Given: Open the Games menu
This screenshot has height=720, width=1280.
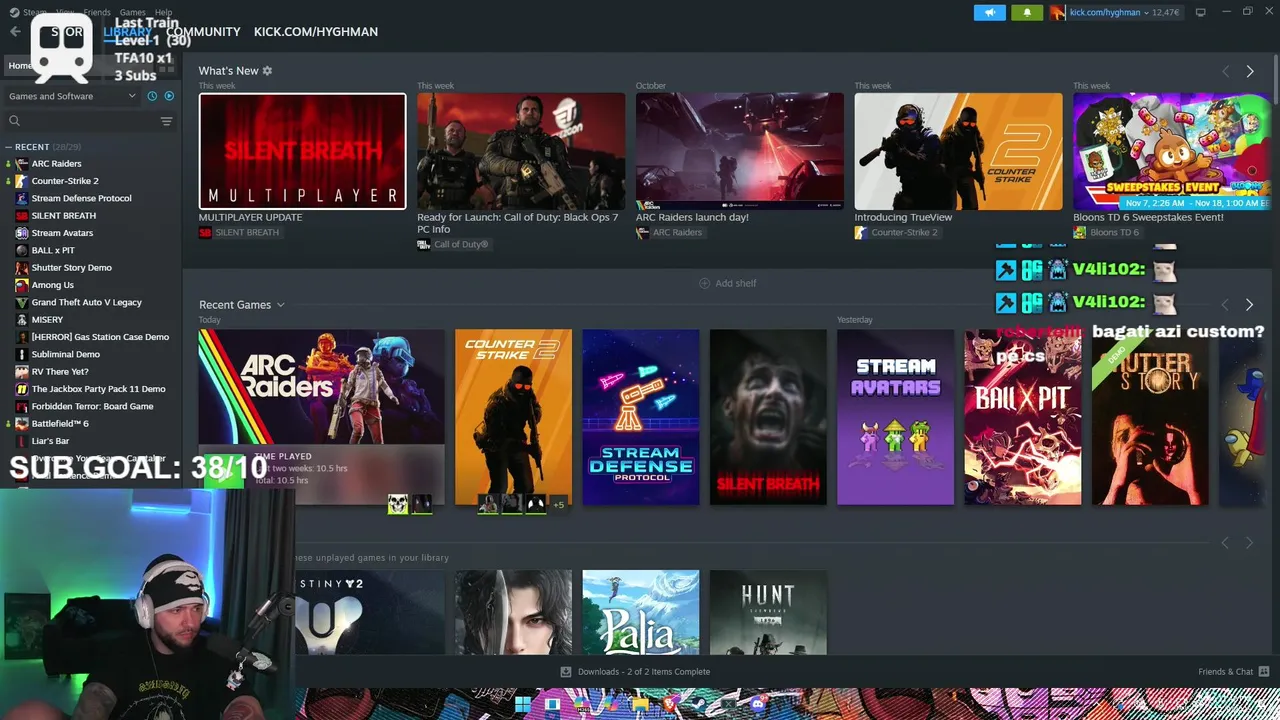Looking at the screenshot, I should 132,12.
